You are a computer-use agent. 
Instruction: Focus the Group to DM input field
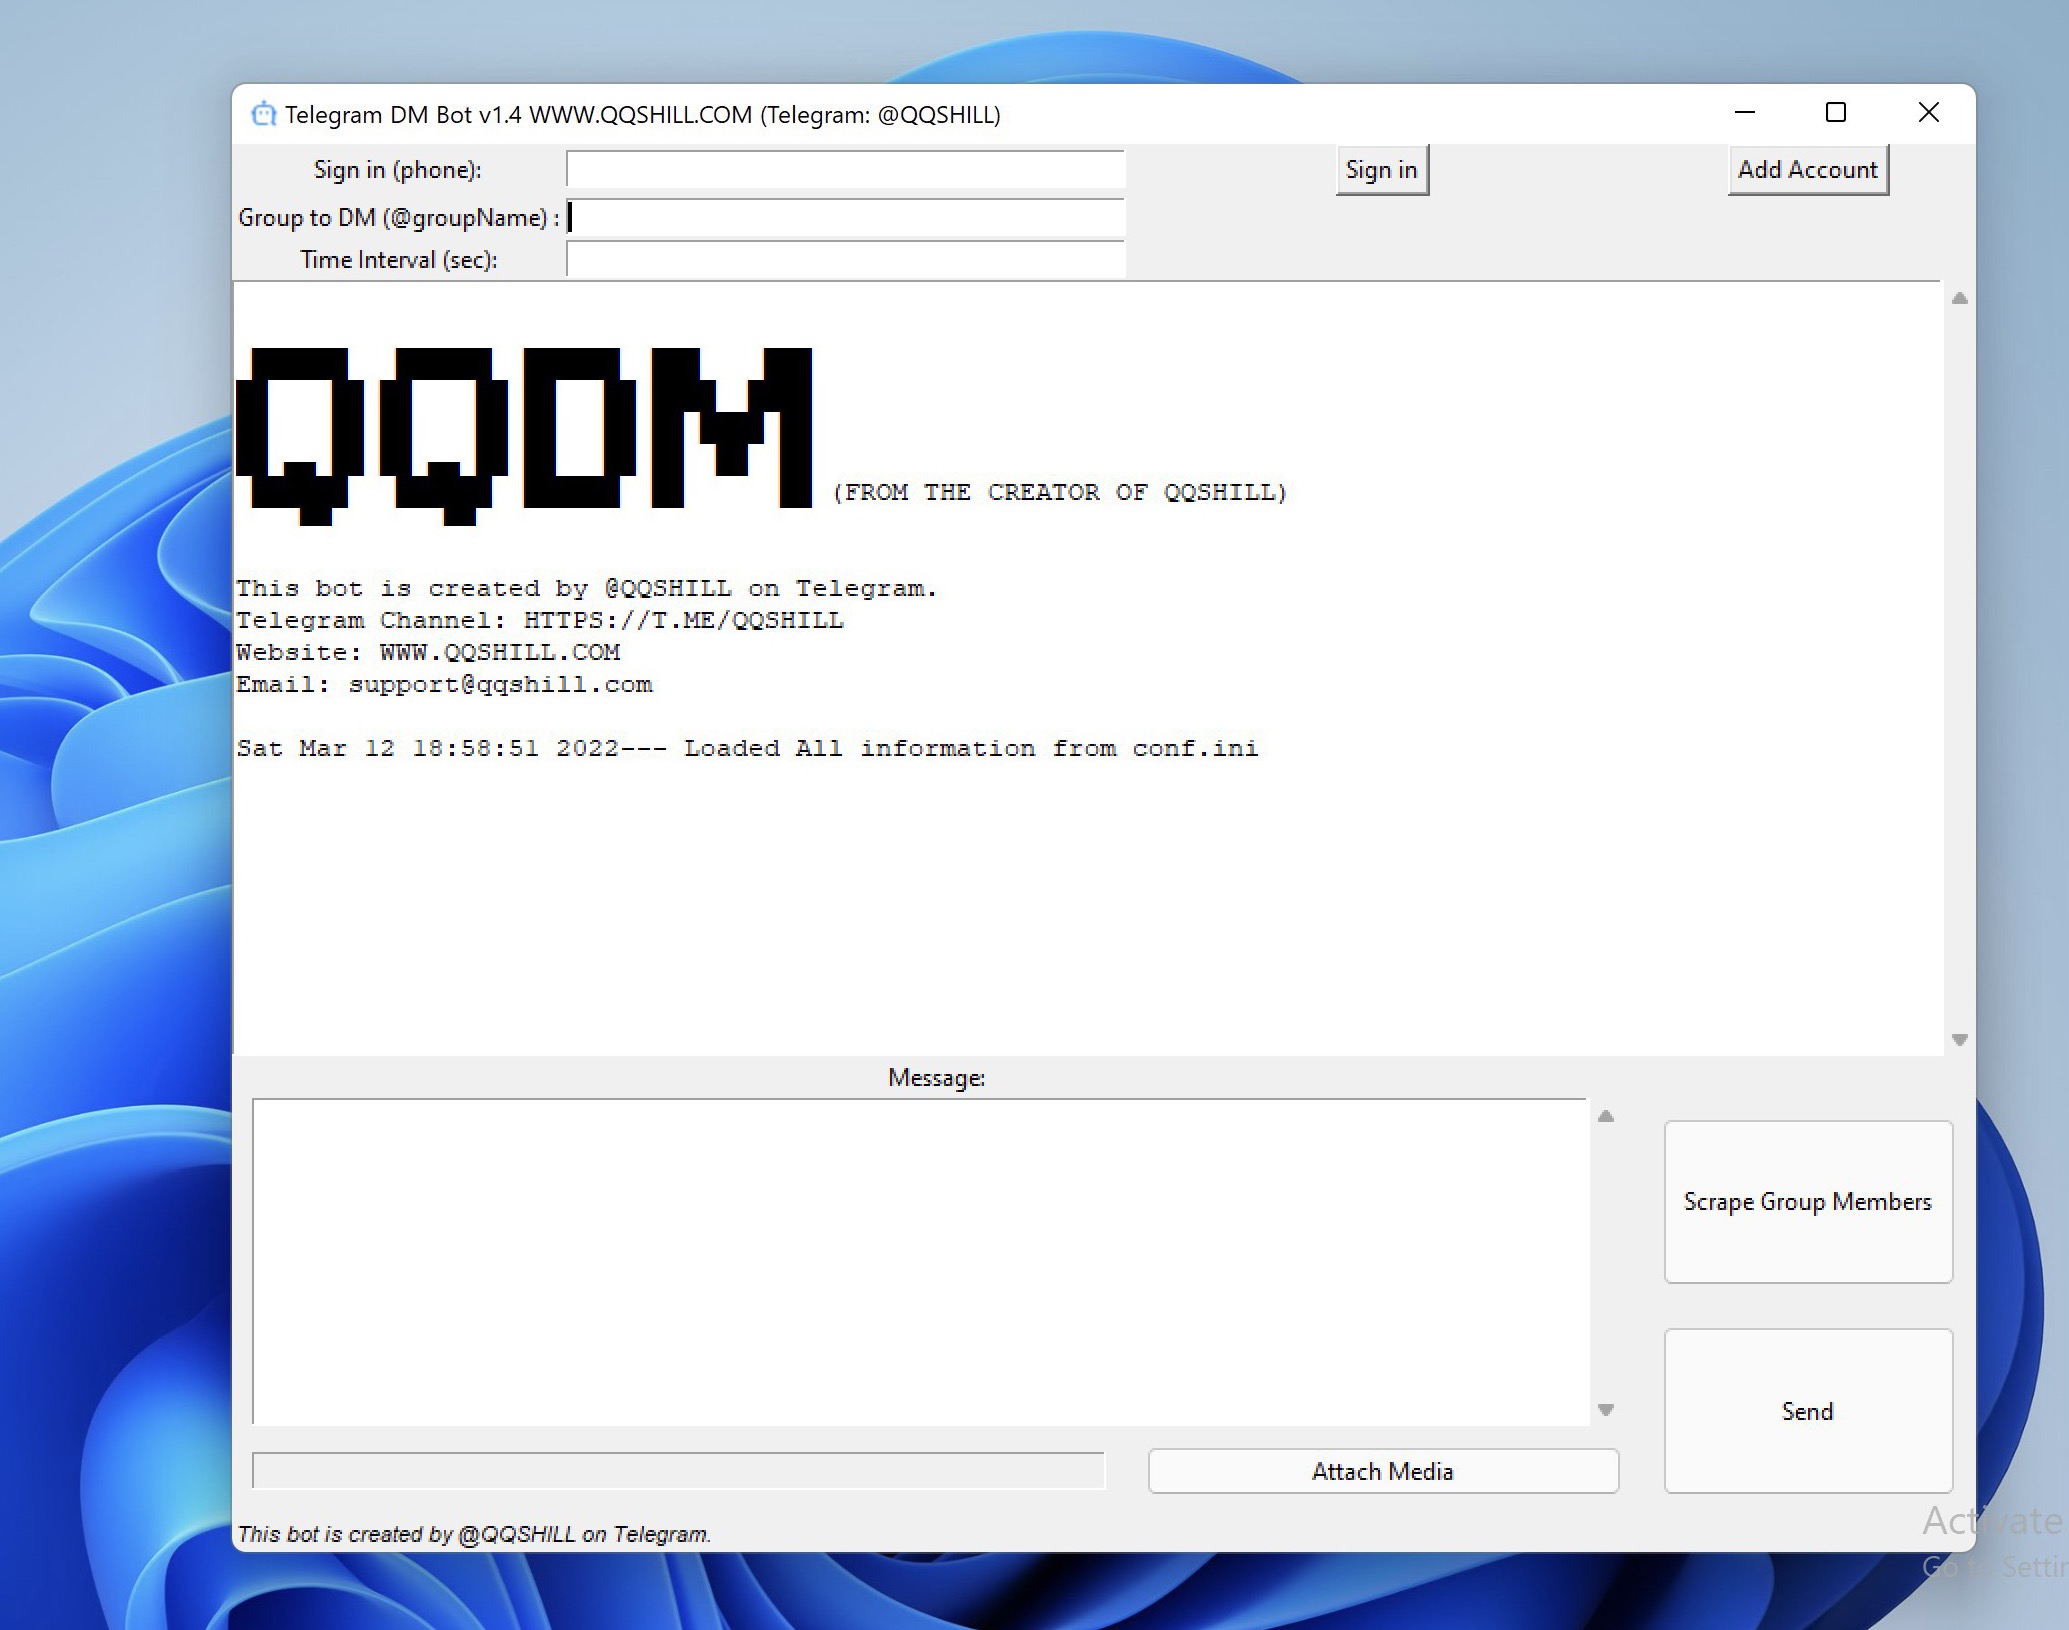click(846, 217)
